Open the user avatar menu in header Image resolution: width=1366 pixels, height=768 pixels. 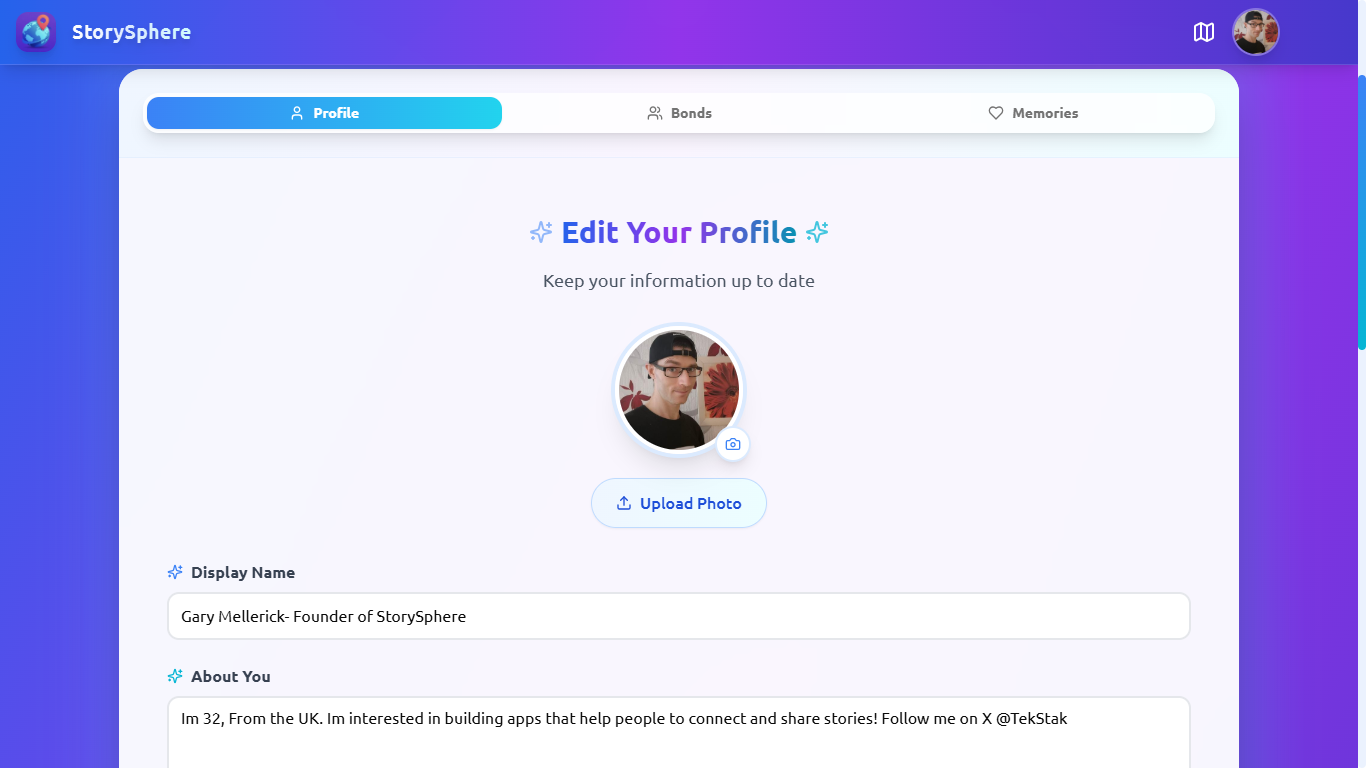(1256, 32)
